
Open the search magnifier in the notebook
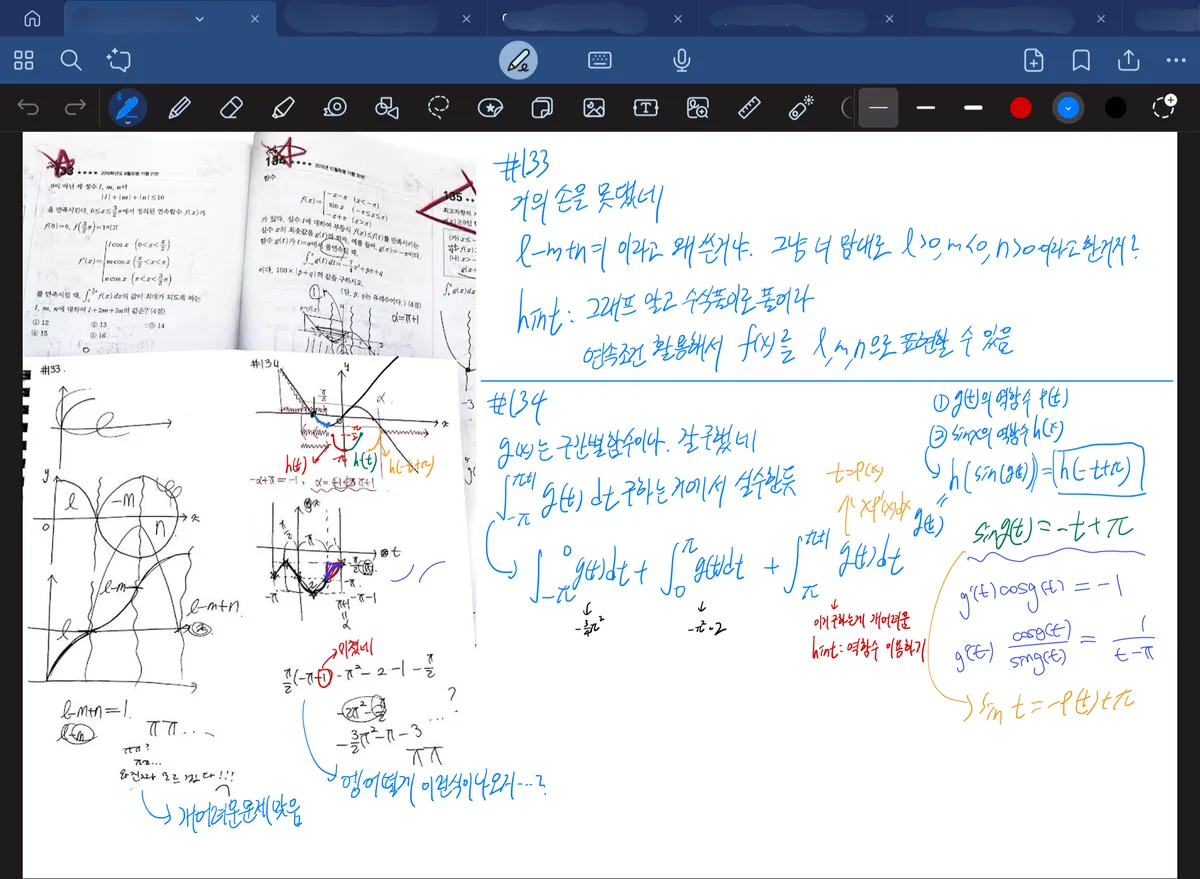71,60
